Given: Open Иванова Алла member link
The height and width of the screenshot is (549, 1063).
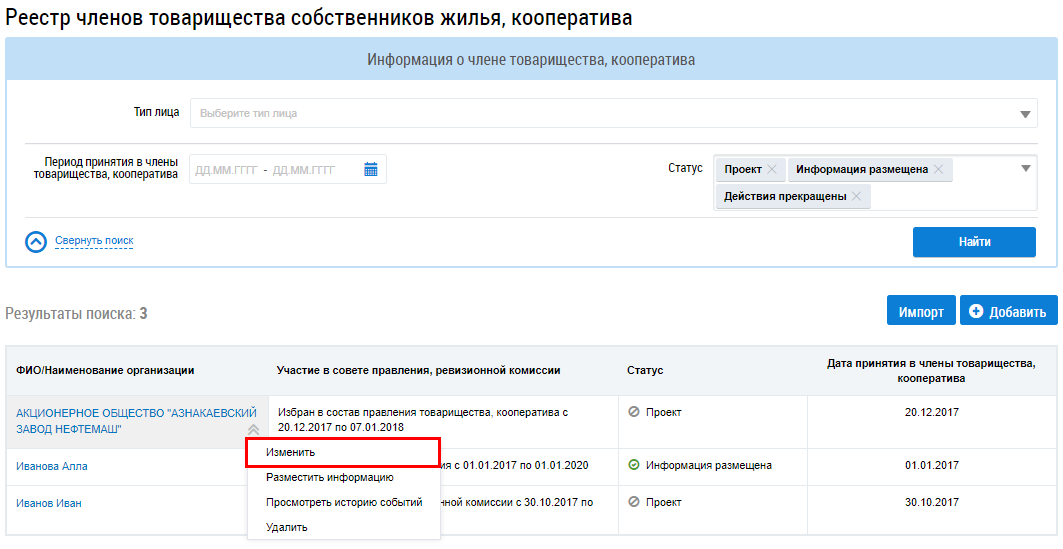Looking at the screenshot, I should (x=52, y=466).
